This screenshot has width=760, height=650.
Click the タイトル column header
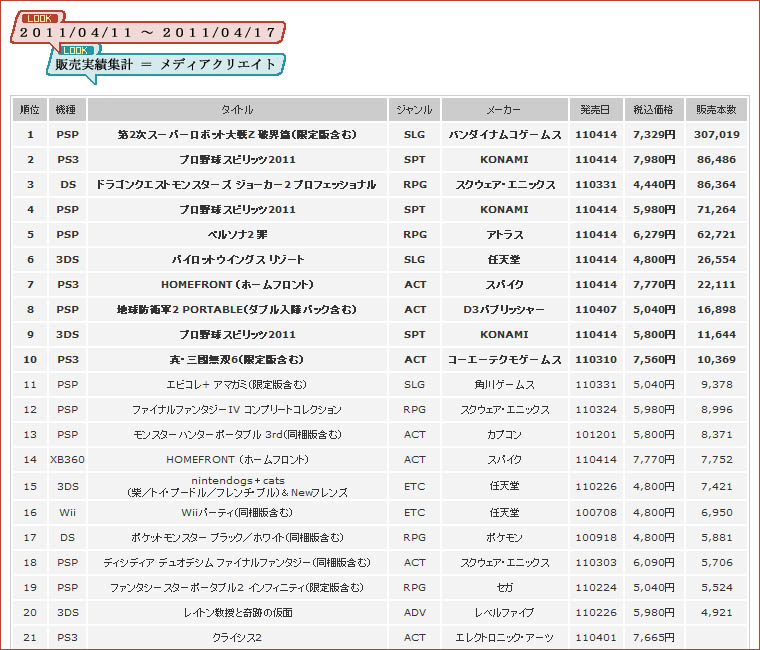coord(237,110)
